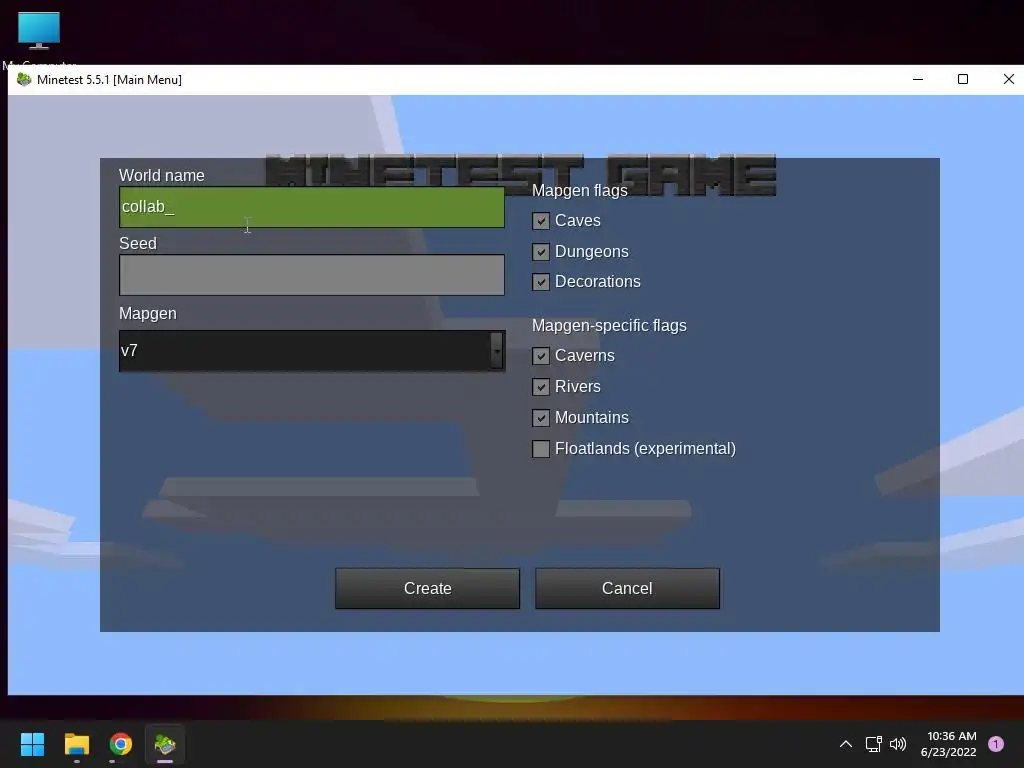This screenshot has width=1024, height=768.
Task: Show hidden system tray icons
Action: (x=846, y=744)
